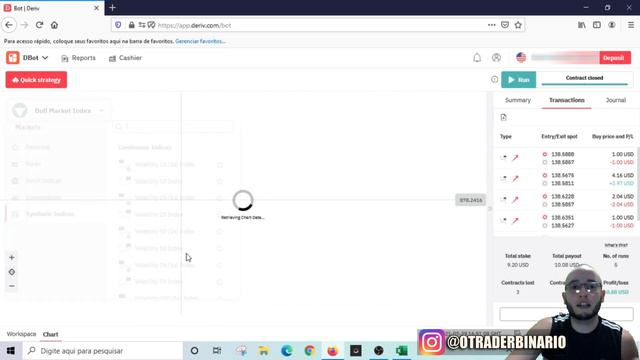Switch to the Chart tab
This screenshot has width=640, height=360.
51,334
